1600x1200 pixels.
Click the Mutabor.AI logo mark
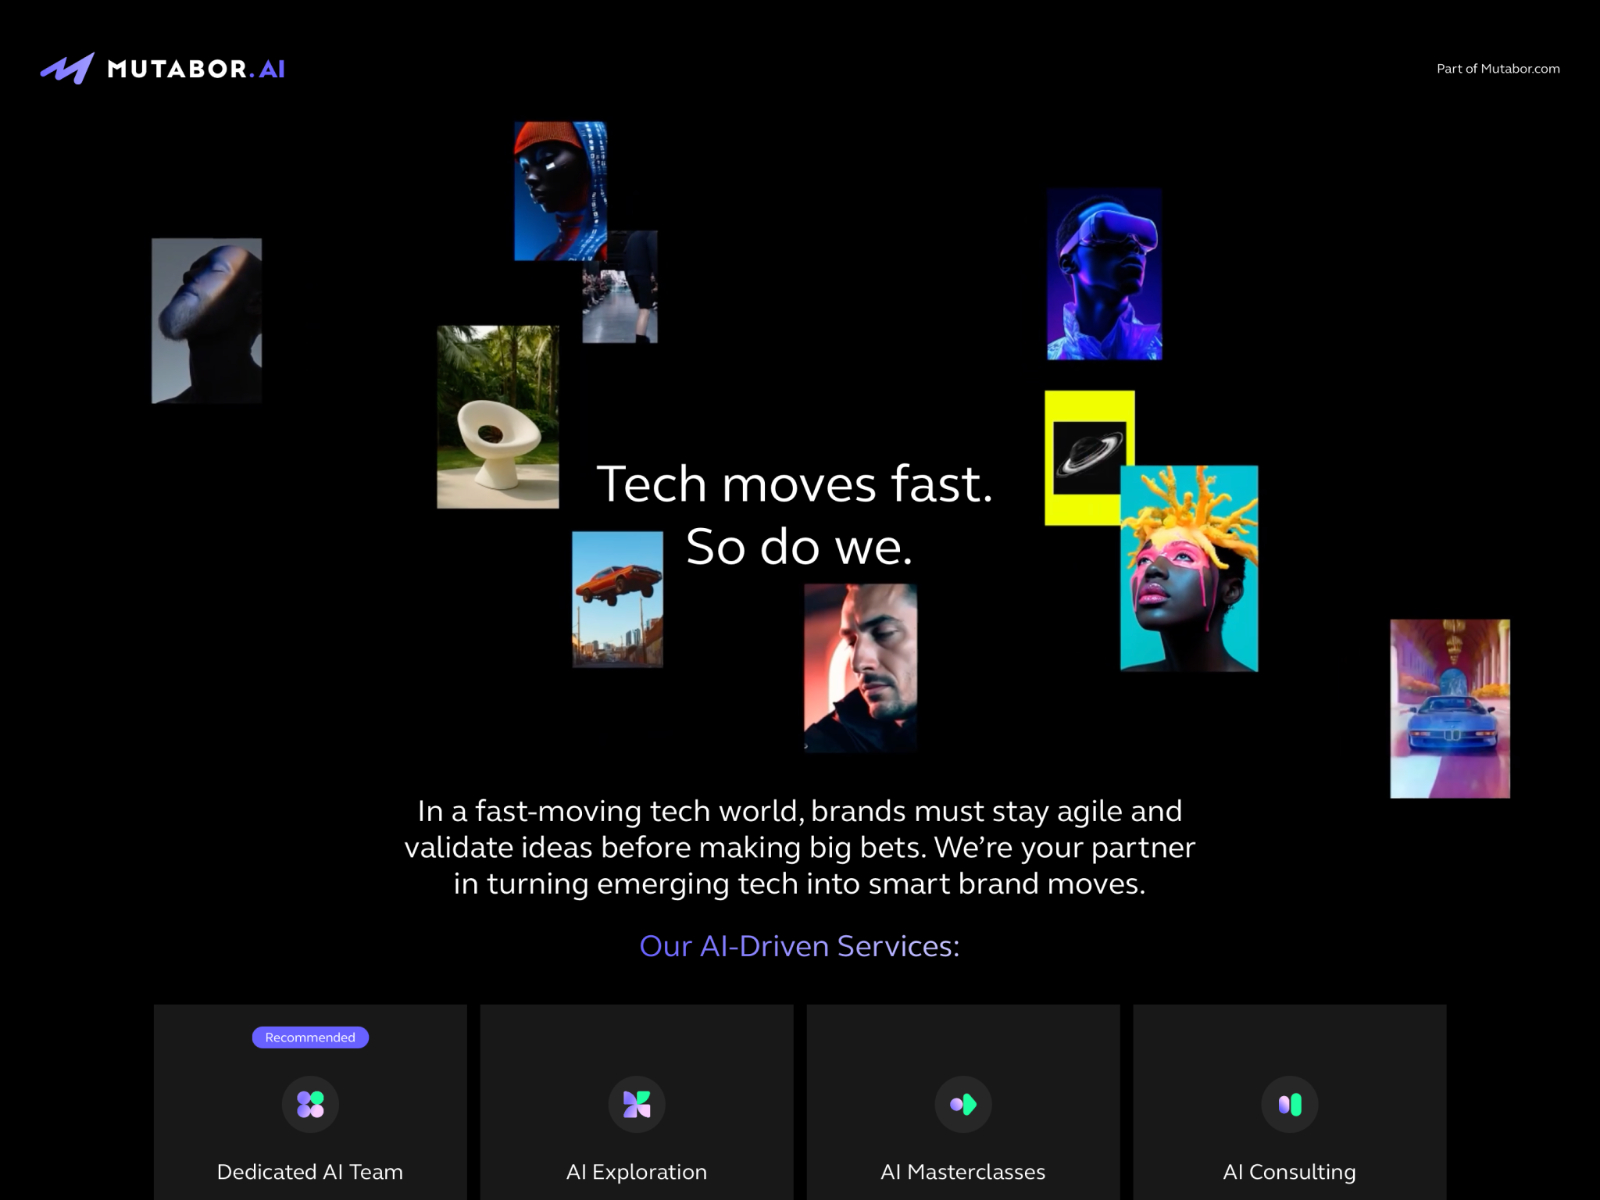click(67, 69)
